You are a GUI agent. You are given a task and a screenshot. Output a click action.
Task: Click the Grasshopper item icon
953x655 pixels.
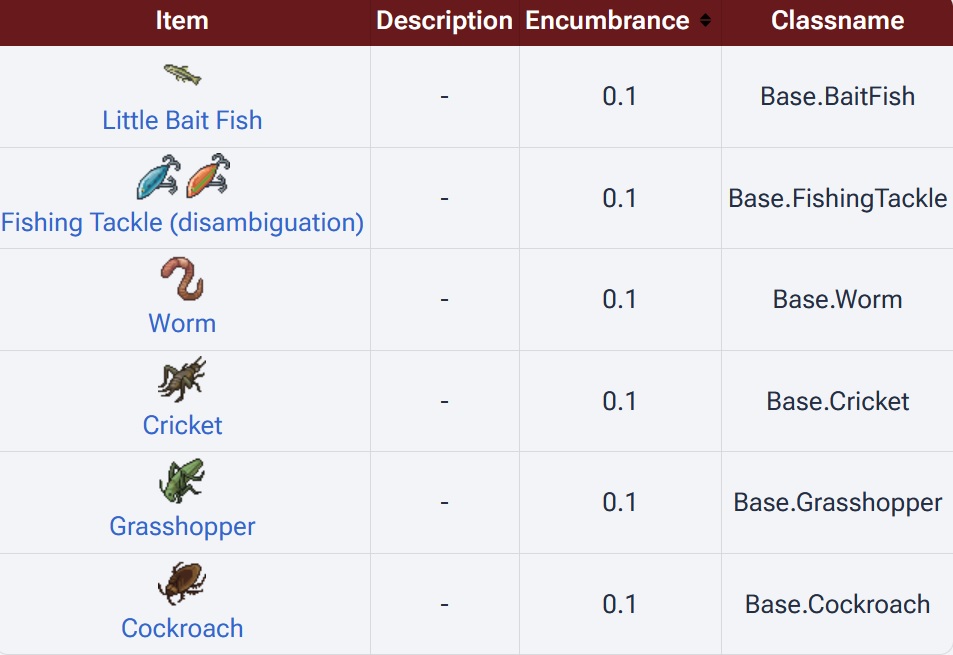coord(182,481)
